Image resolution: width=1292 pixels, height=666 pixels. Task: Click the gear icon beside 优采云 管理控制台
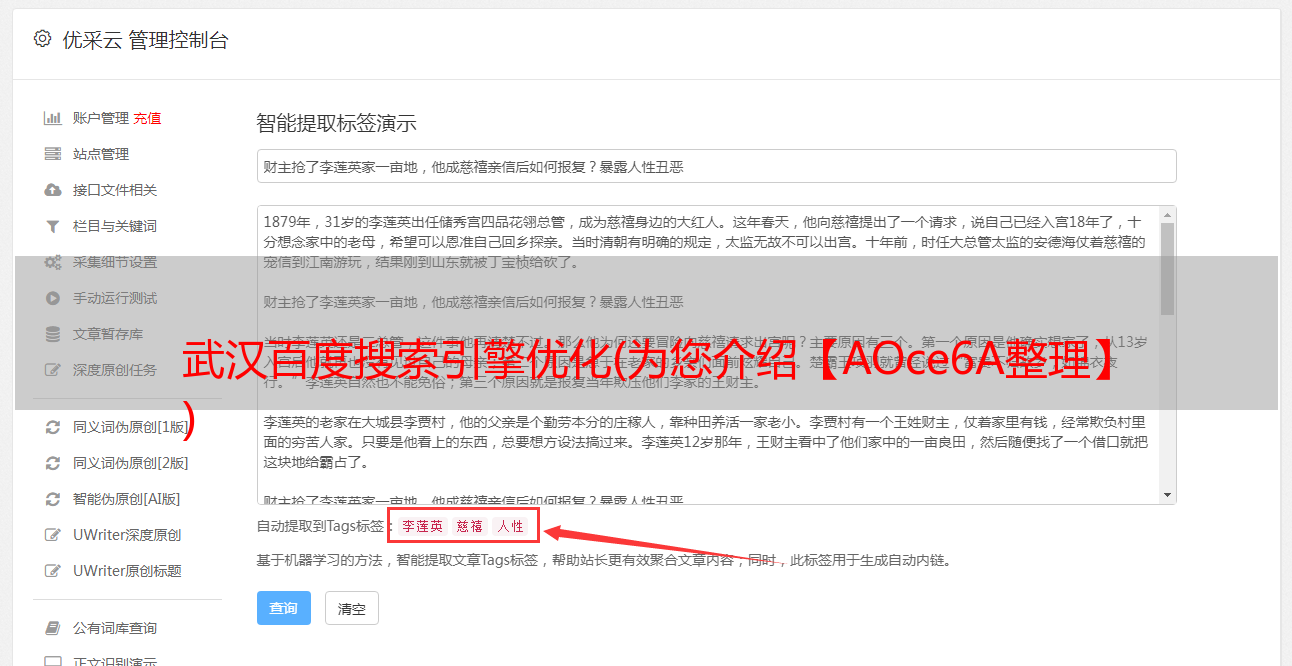coord(42,40)
